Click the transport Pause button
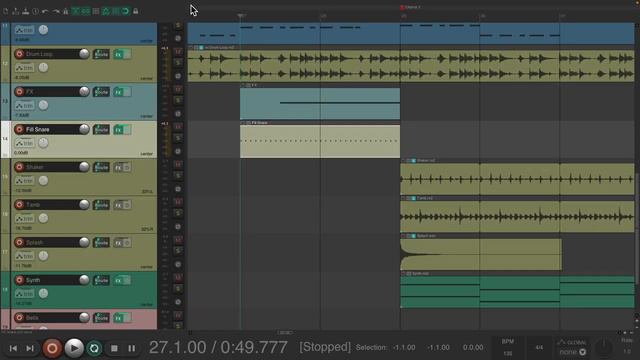The width and height of the screenshot is (640, 360). point(131,348)
